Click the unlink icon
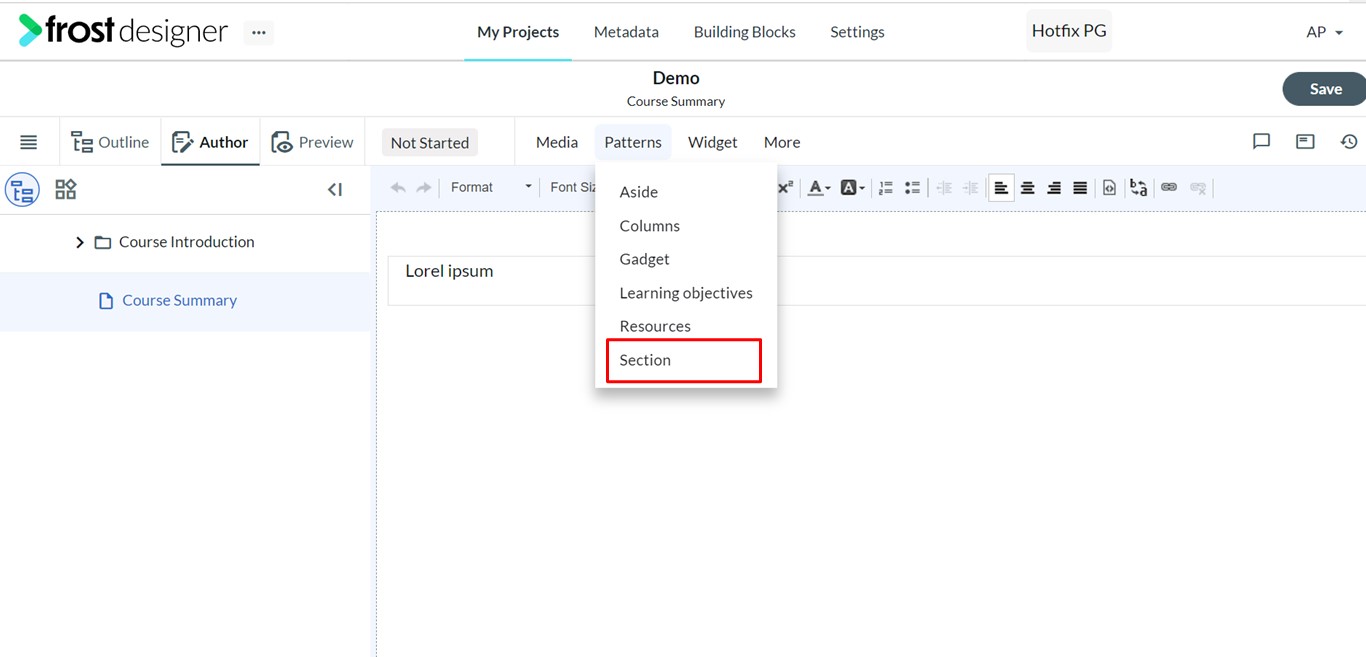 pyautogui.click(x=1198, y=187)
